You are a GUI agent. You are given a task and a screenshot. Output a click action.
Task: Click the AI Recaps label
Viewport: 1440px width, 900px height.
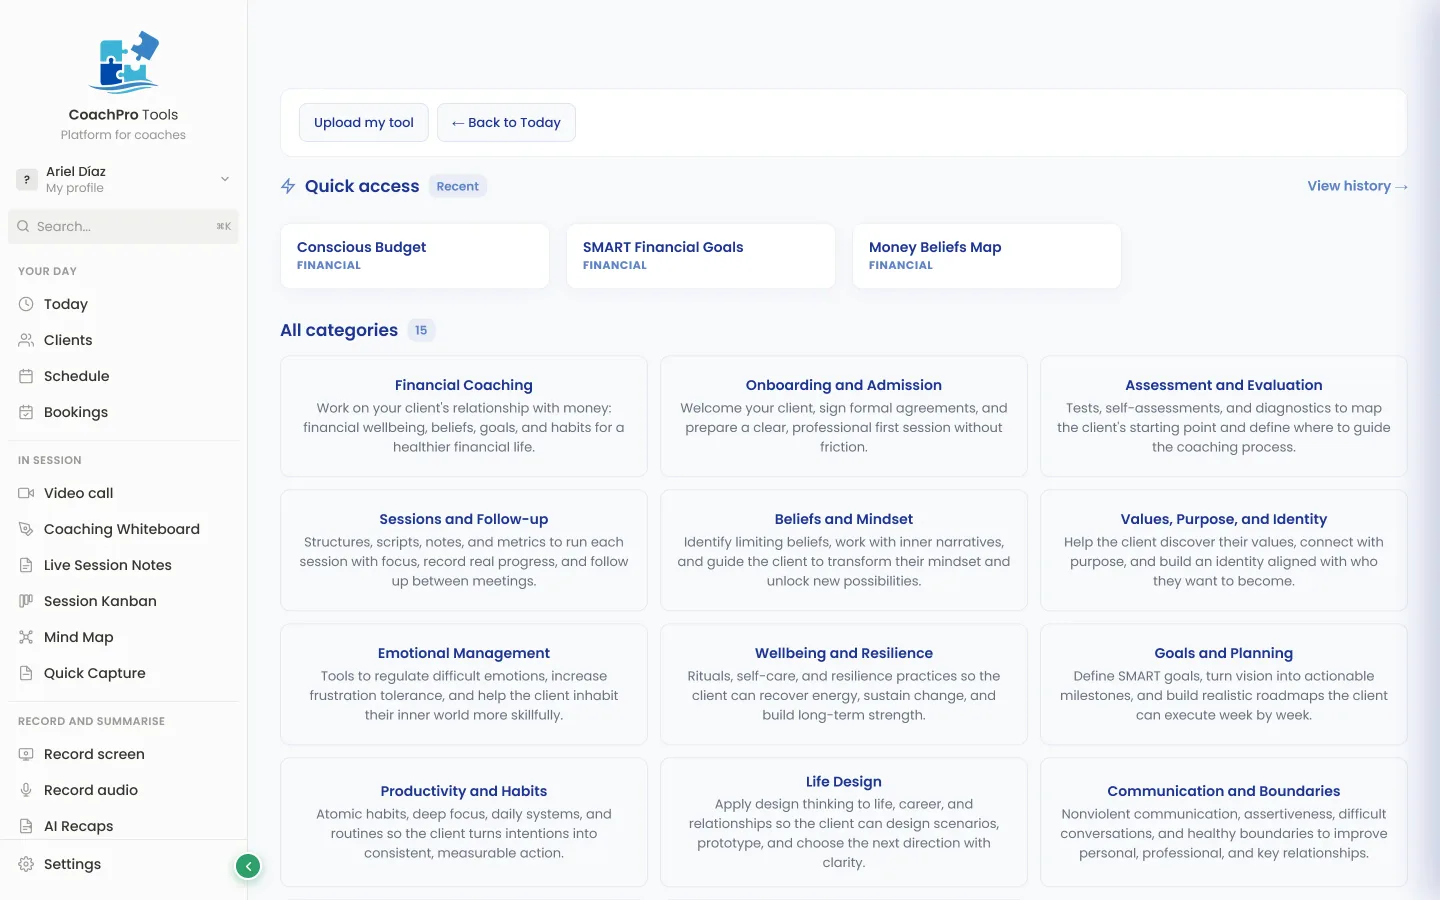78,826
